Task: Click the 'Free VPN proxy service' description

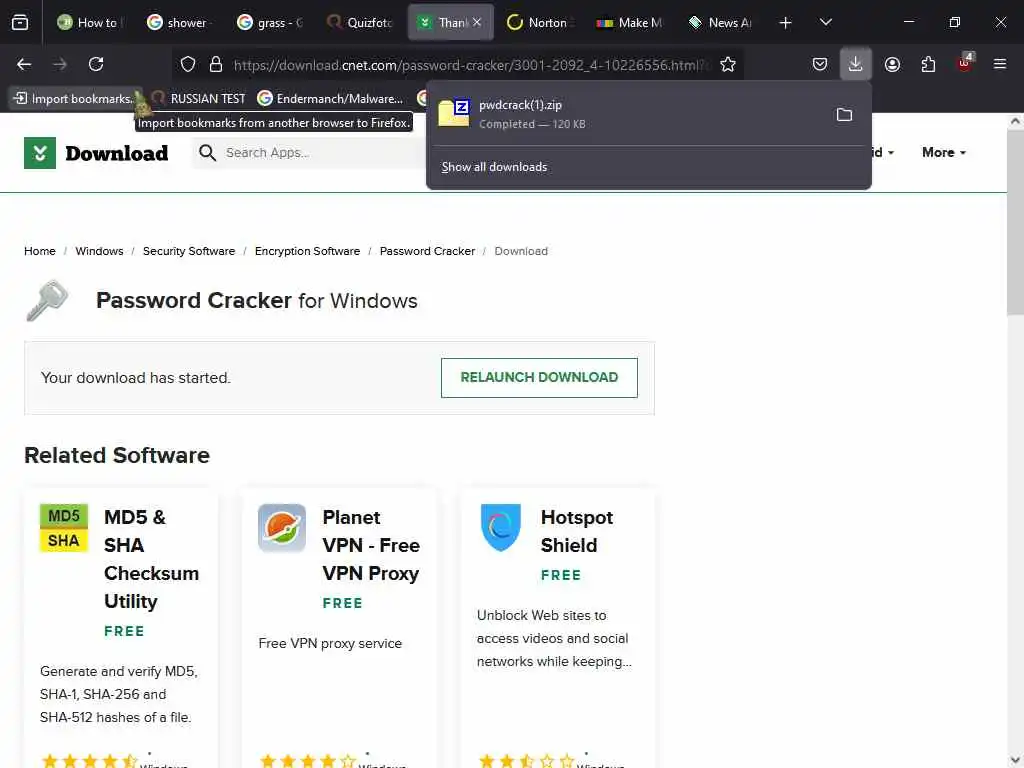Action: pos(330,644)
